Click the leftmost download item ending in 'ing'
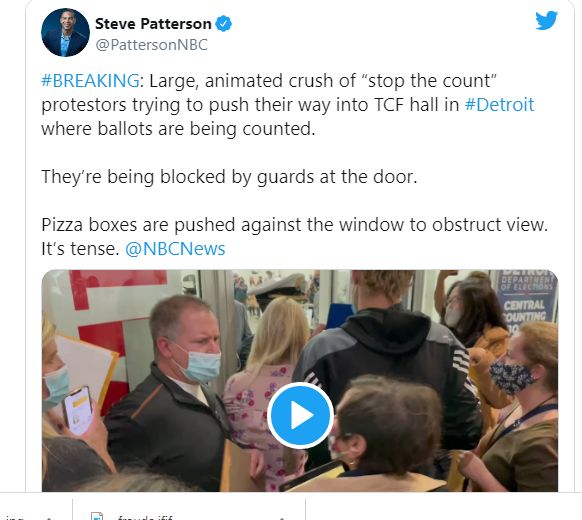The image size is (582, 520). [15, 517]
